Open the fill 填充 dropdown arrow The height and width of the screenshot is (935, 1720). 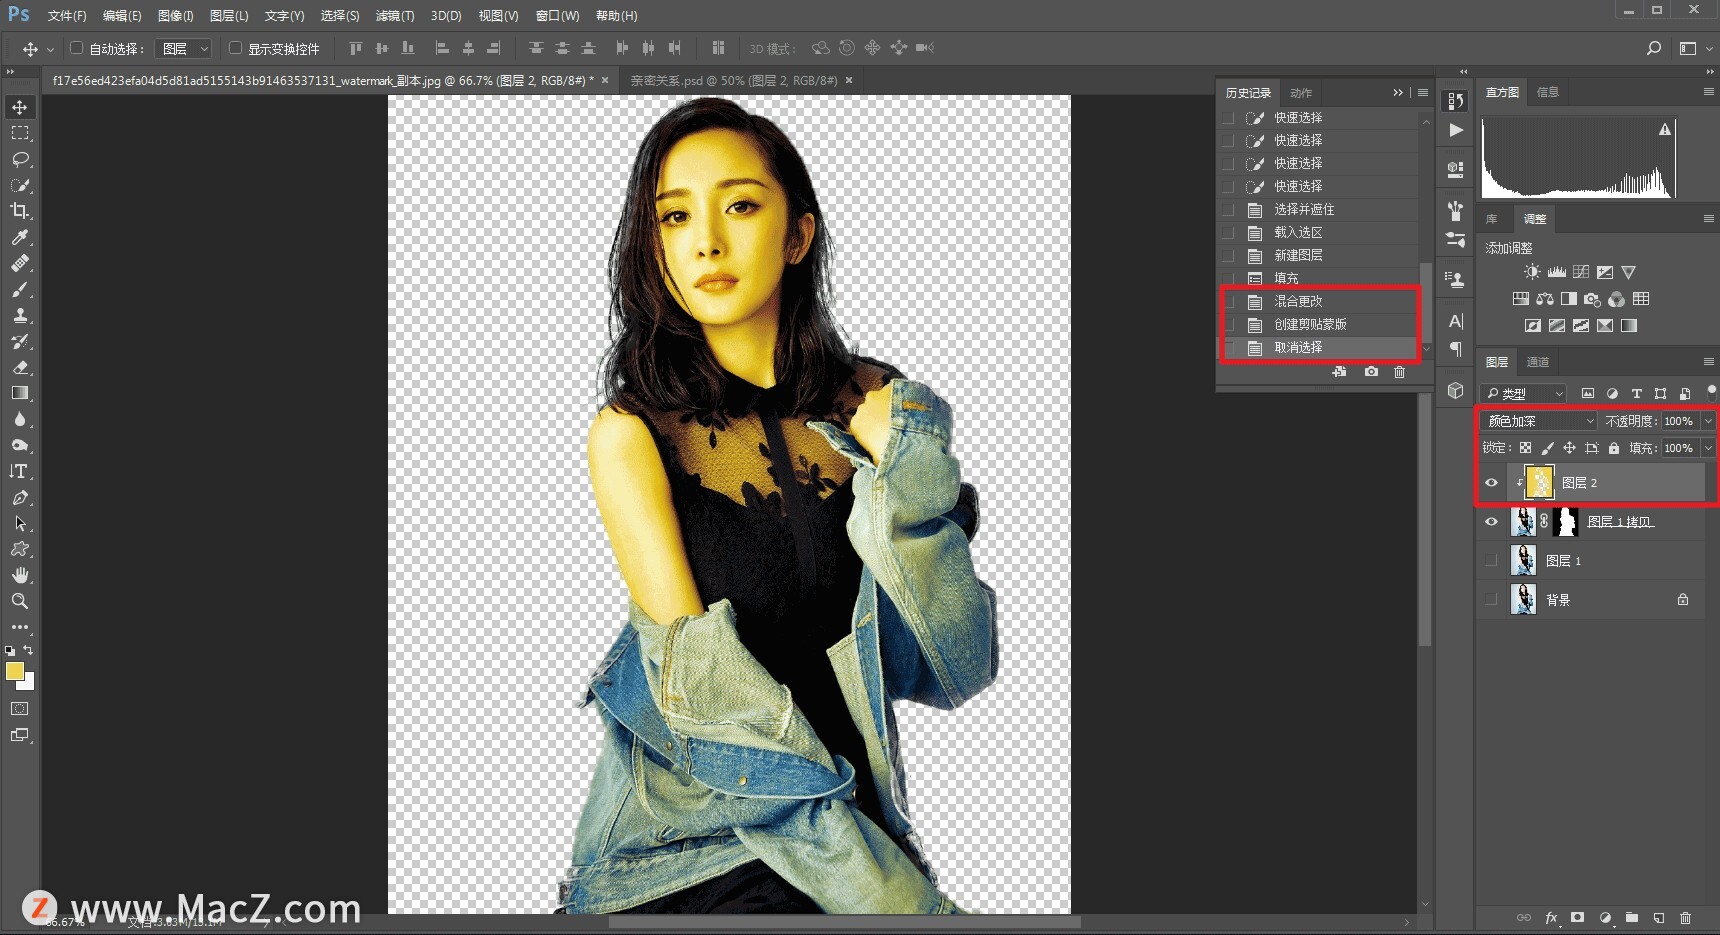pyautogui.click(x=1708, y=448)
